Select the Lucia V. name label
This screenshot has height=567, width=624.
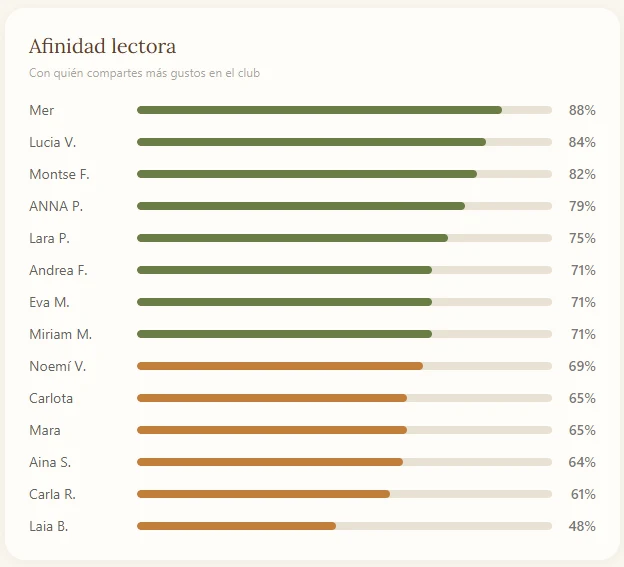click(x=53, y=142)
